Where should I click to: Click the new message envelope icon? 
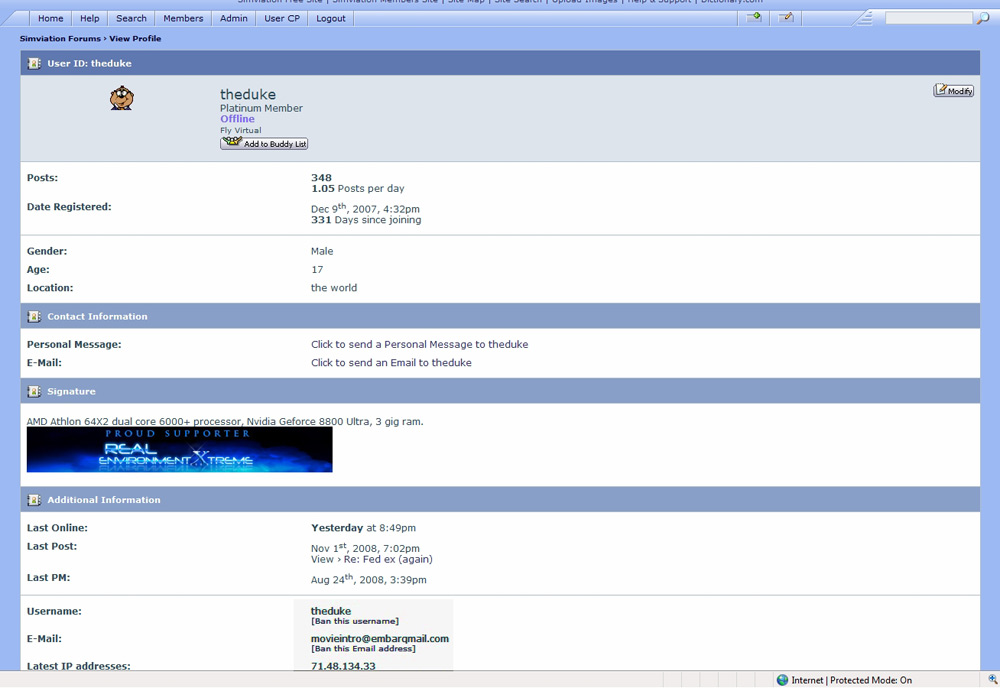pos(754,18)
